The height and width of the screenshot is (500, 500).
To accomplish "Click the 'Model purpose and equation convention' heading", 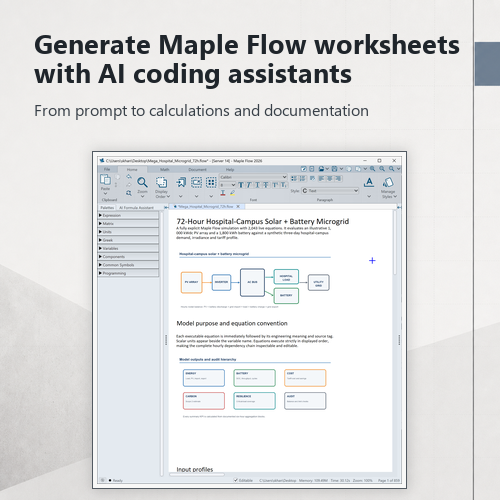I will 232,323.
